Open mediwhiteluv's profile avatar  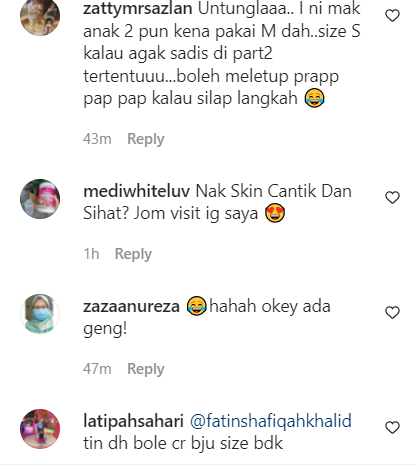coord(40,199)
